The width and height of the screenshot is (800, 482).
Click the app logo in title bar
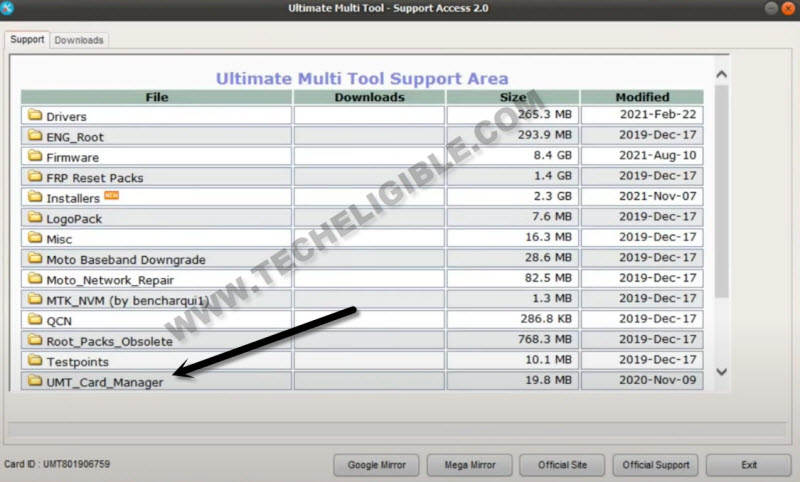pos(6,8)
